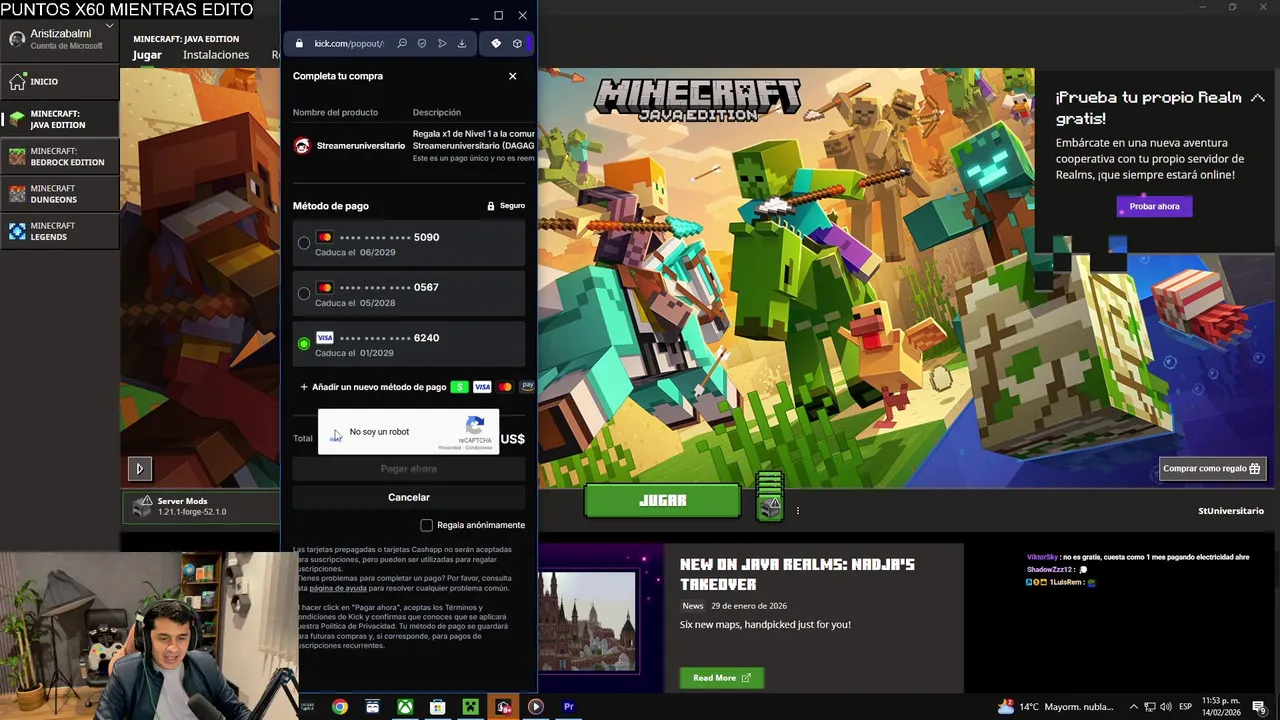Click the skin chest icon beside JUGAR
The width and height of the screenshot is (1280, 720).
pyautogui.click(x=769, y=496)
